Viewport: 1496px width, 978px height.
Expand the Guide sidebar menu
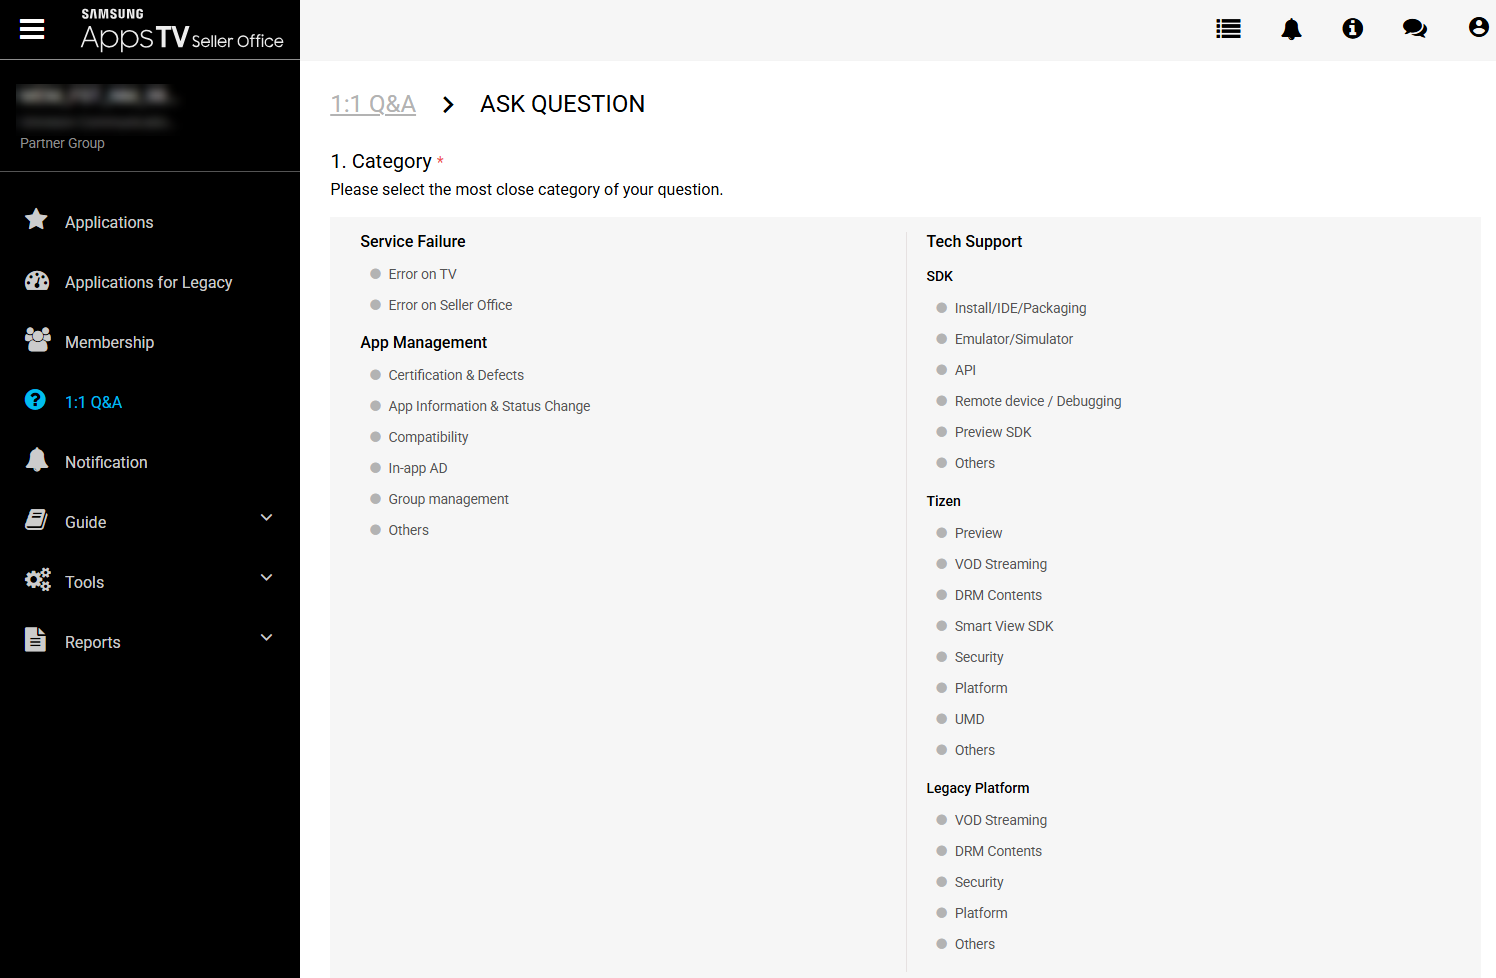266,518
